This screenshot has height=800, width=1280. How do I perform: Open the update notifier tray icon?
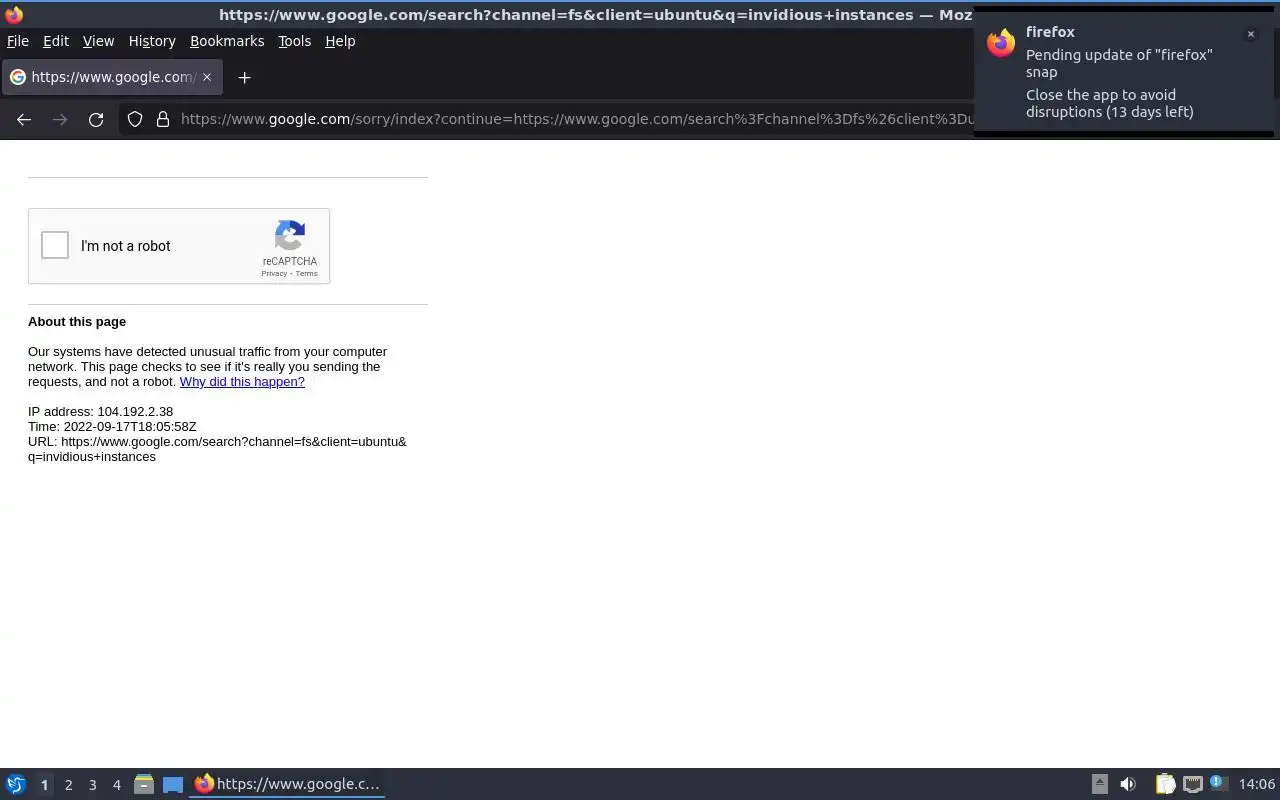(1217, 783)
